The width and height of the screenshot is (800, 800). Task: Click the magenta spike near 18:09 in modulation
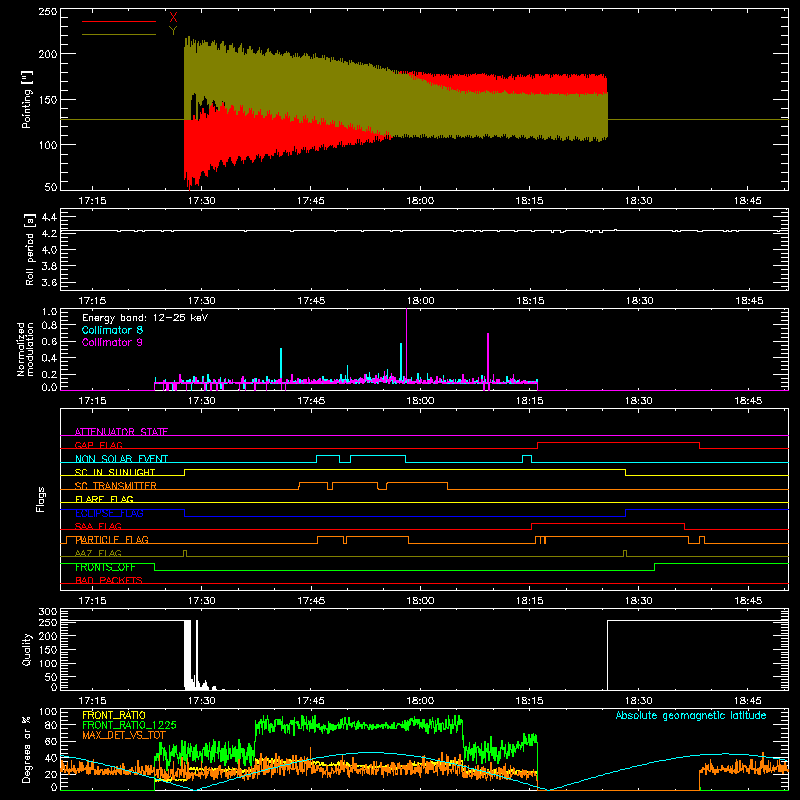[x=488, y=357]
